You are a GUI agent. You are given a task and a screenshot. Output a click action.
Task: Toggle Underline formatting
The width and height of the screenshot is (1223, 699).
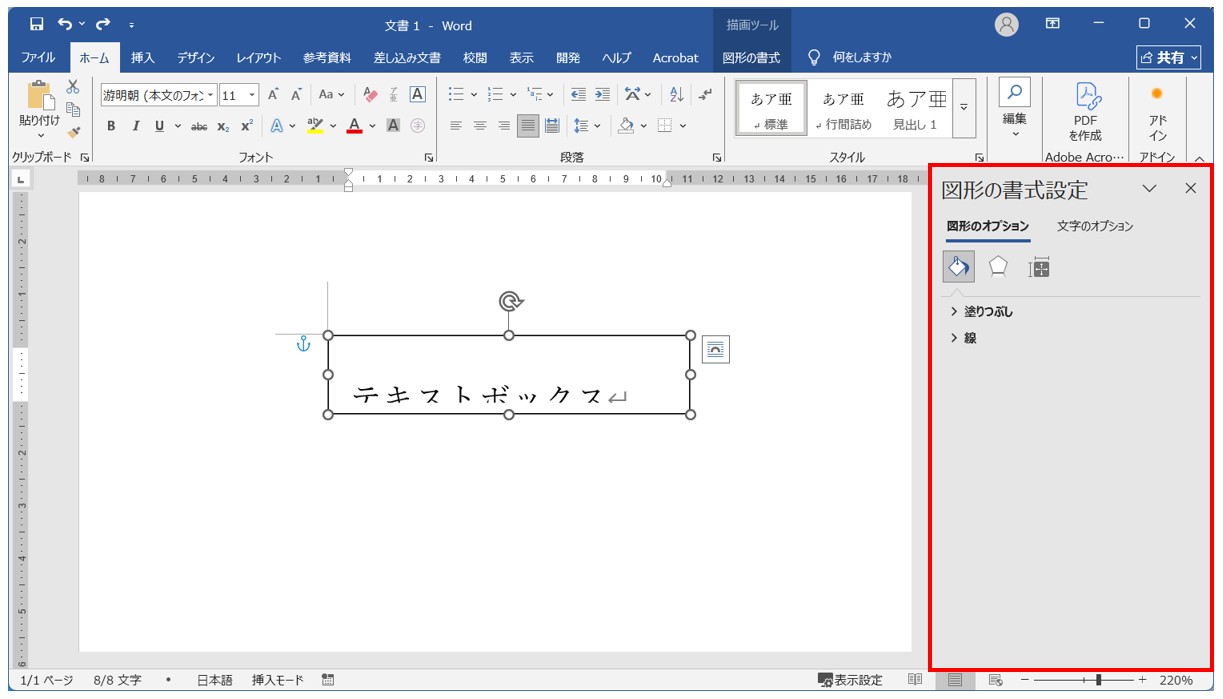point(159,126)
